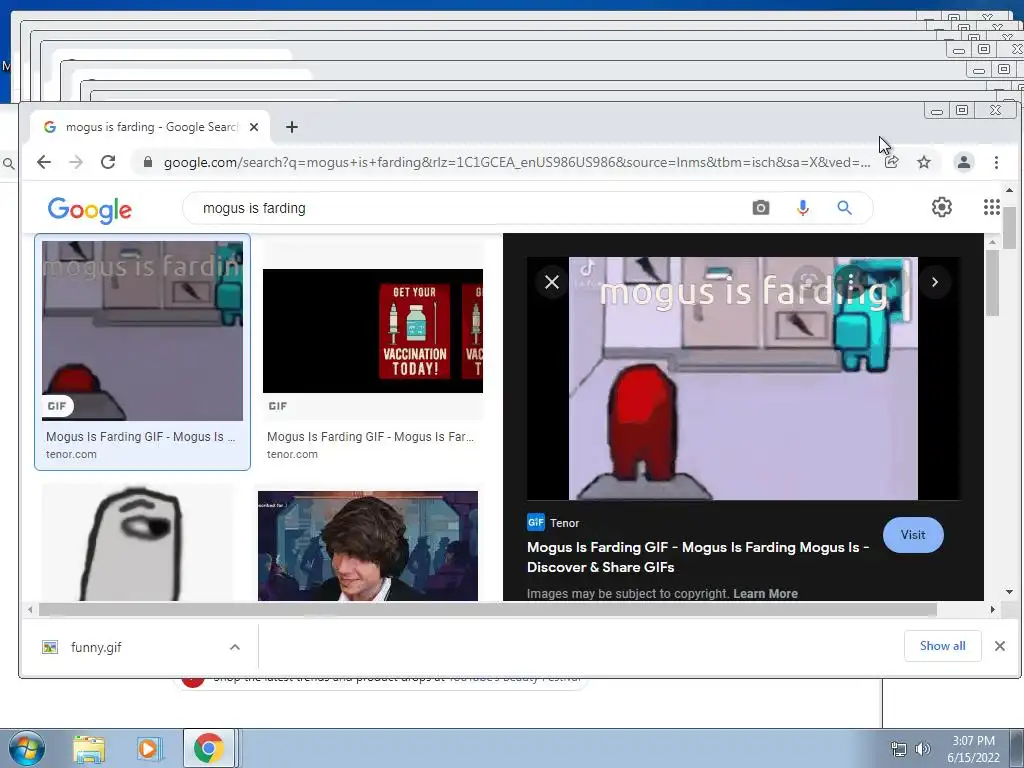Open the taskbar clock showing 3:07 PM
This screenshot has height=768, width=1024.
973,749
